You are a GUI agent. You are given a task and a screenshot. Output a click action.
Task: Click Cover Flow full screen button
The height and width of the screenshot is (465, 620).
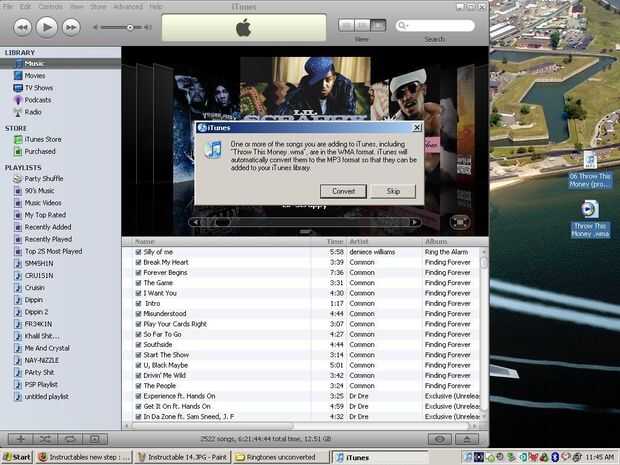[x=459, y=222]
